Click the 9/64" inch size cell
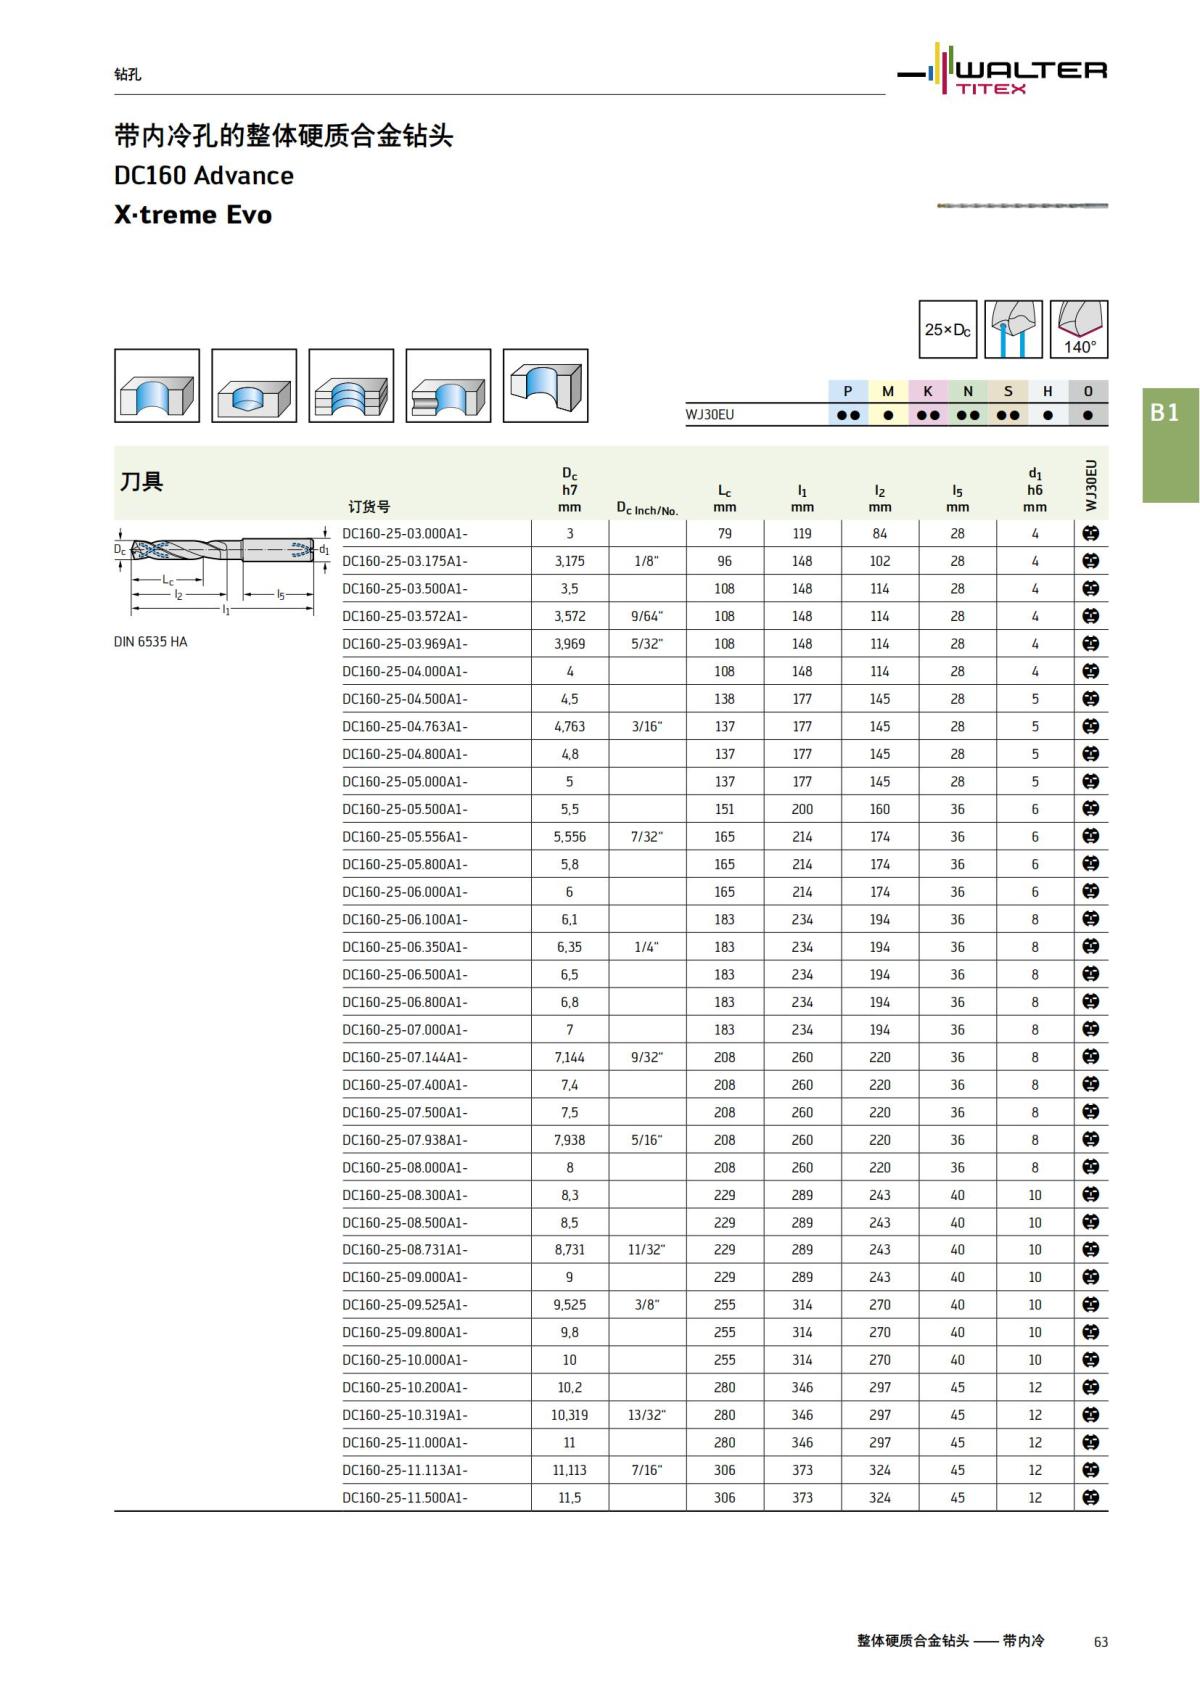 click(647, 616)
